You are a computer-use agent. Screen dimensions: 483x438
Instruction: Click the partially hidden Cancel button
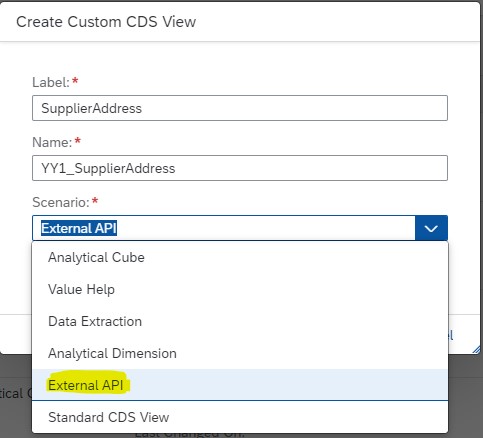450,335
